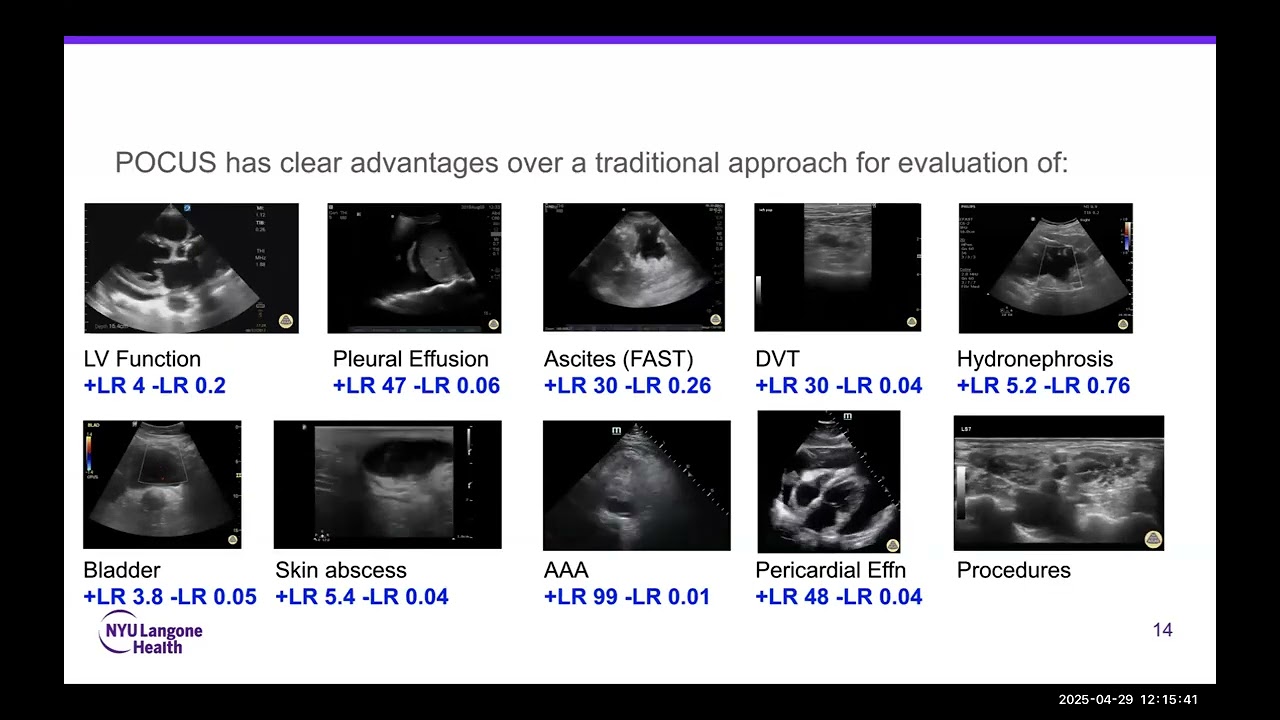Image resolution: width=1280 pixels, height=720 pixels.
Task: Click the 'Hydronephrosis' label
Action: [x=1035, y=359]
